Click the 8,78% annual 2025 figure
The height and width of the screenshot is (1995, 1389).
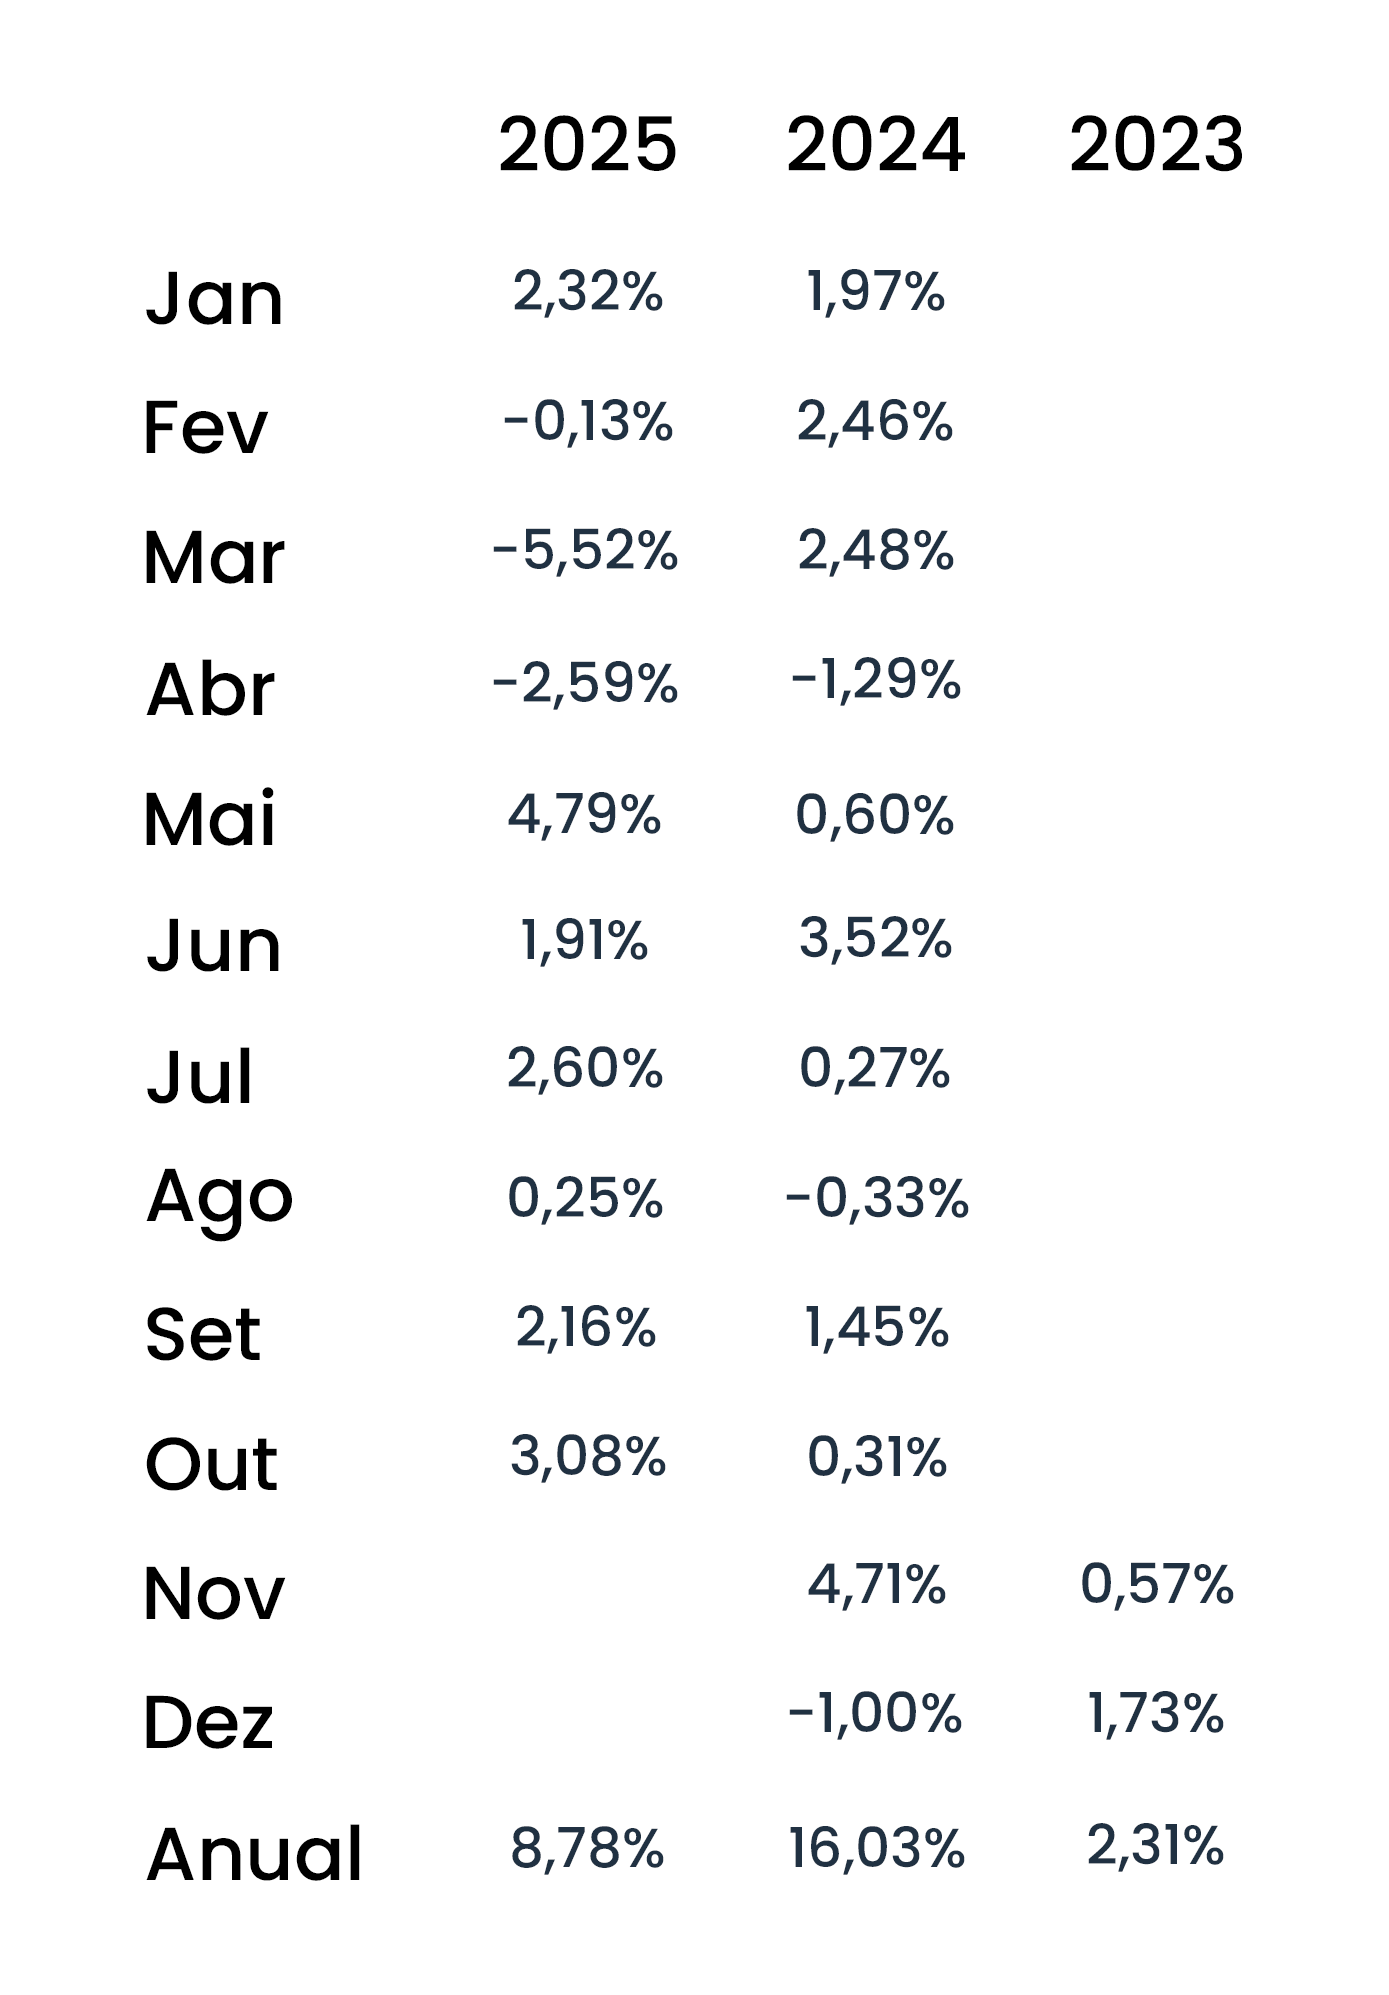[587, 1848]
